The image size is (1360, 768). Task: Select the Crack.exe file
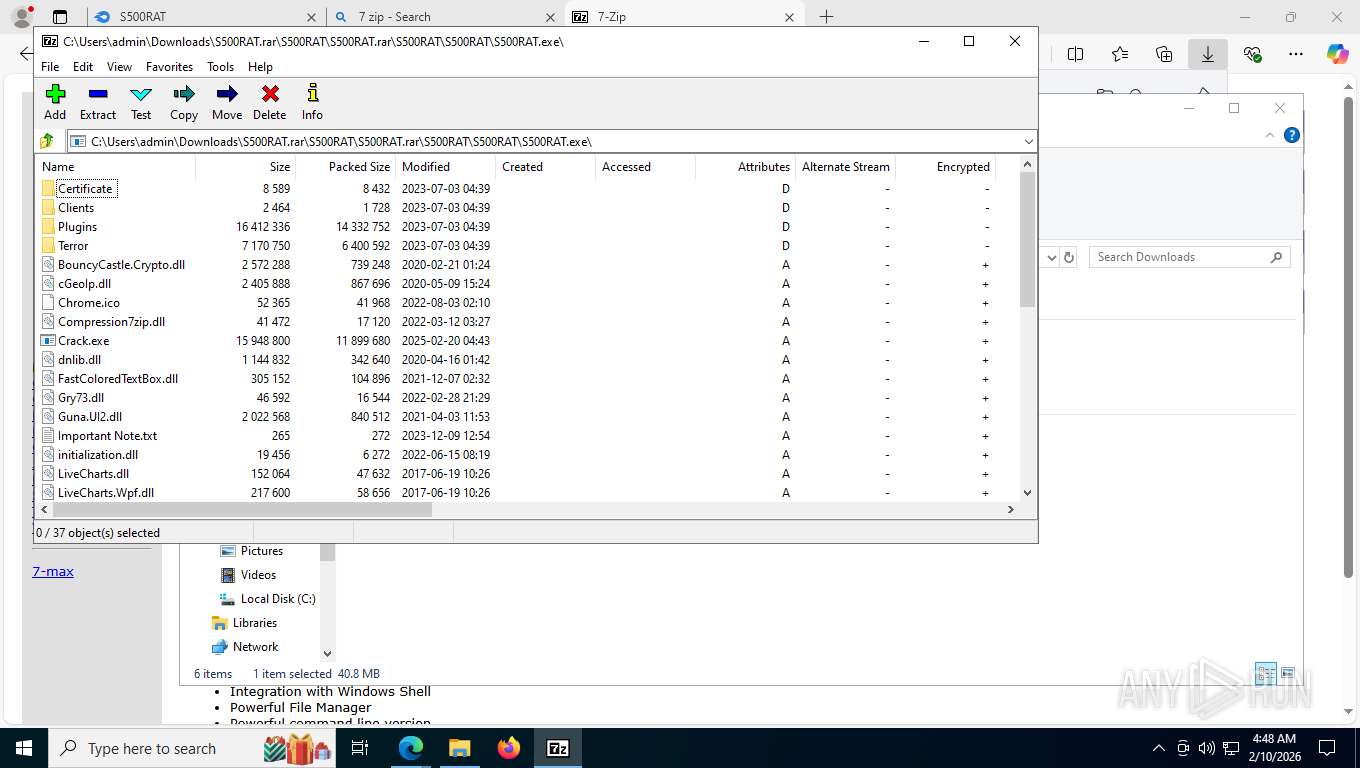coord(83,340)
